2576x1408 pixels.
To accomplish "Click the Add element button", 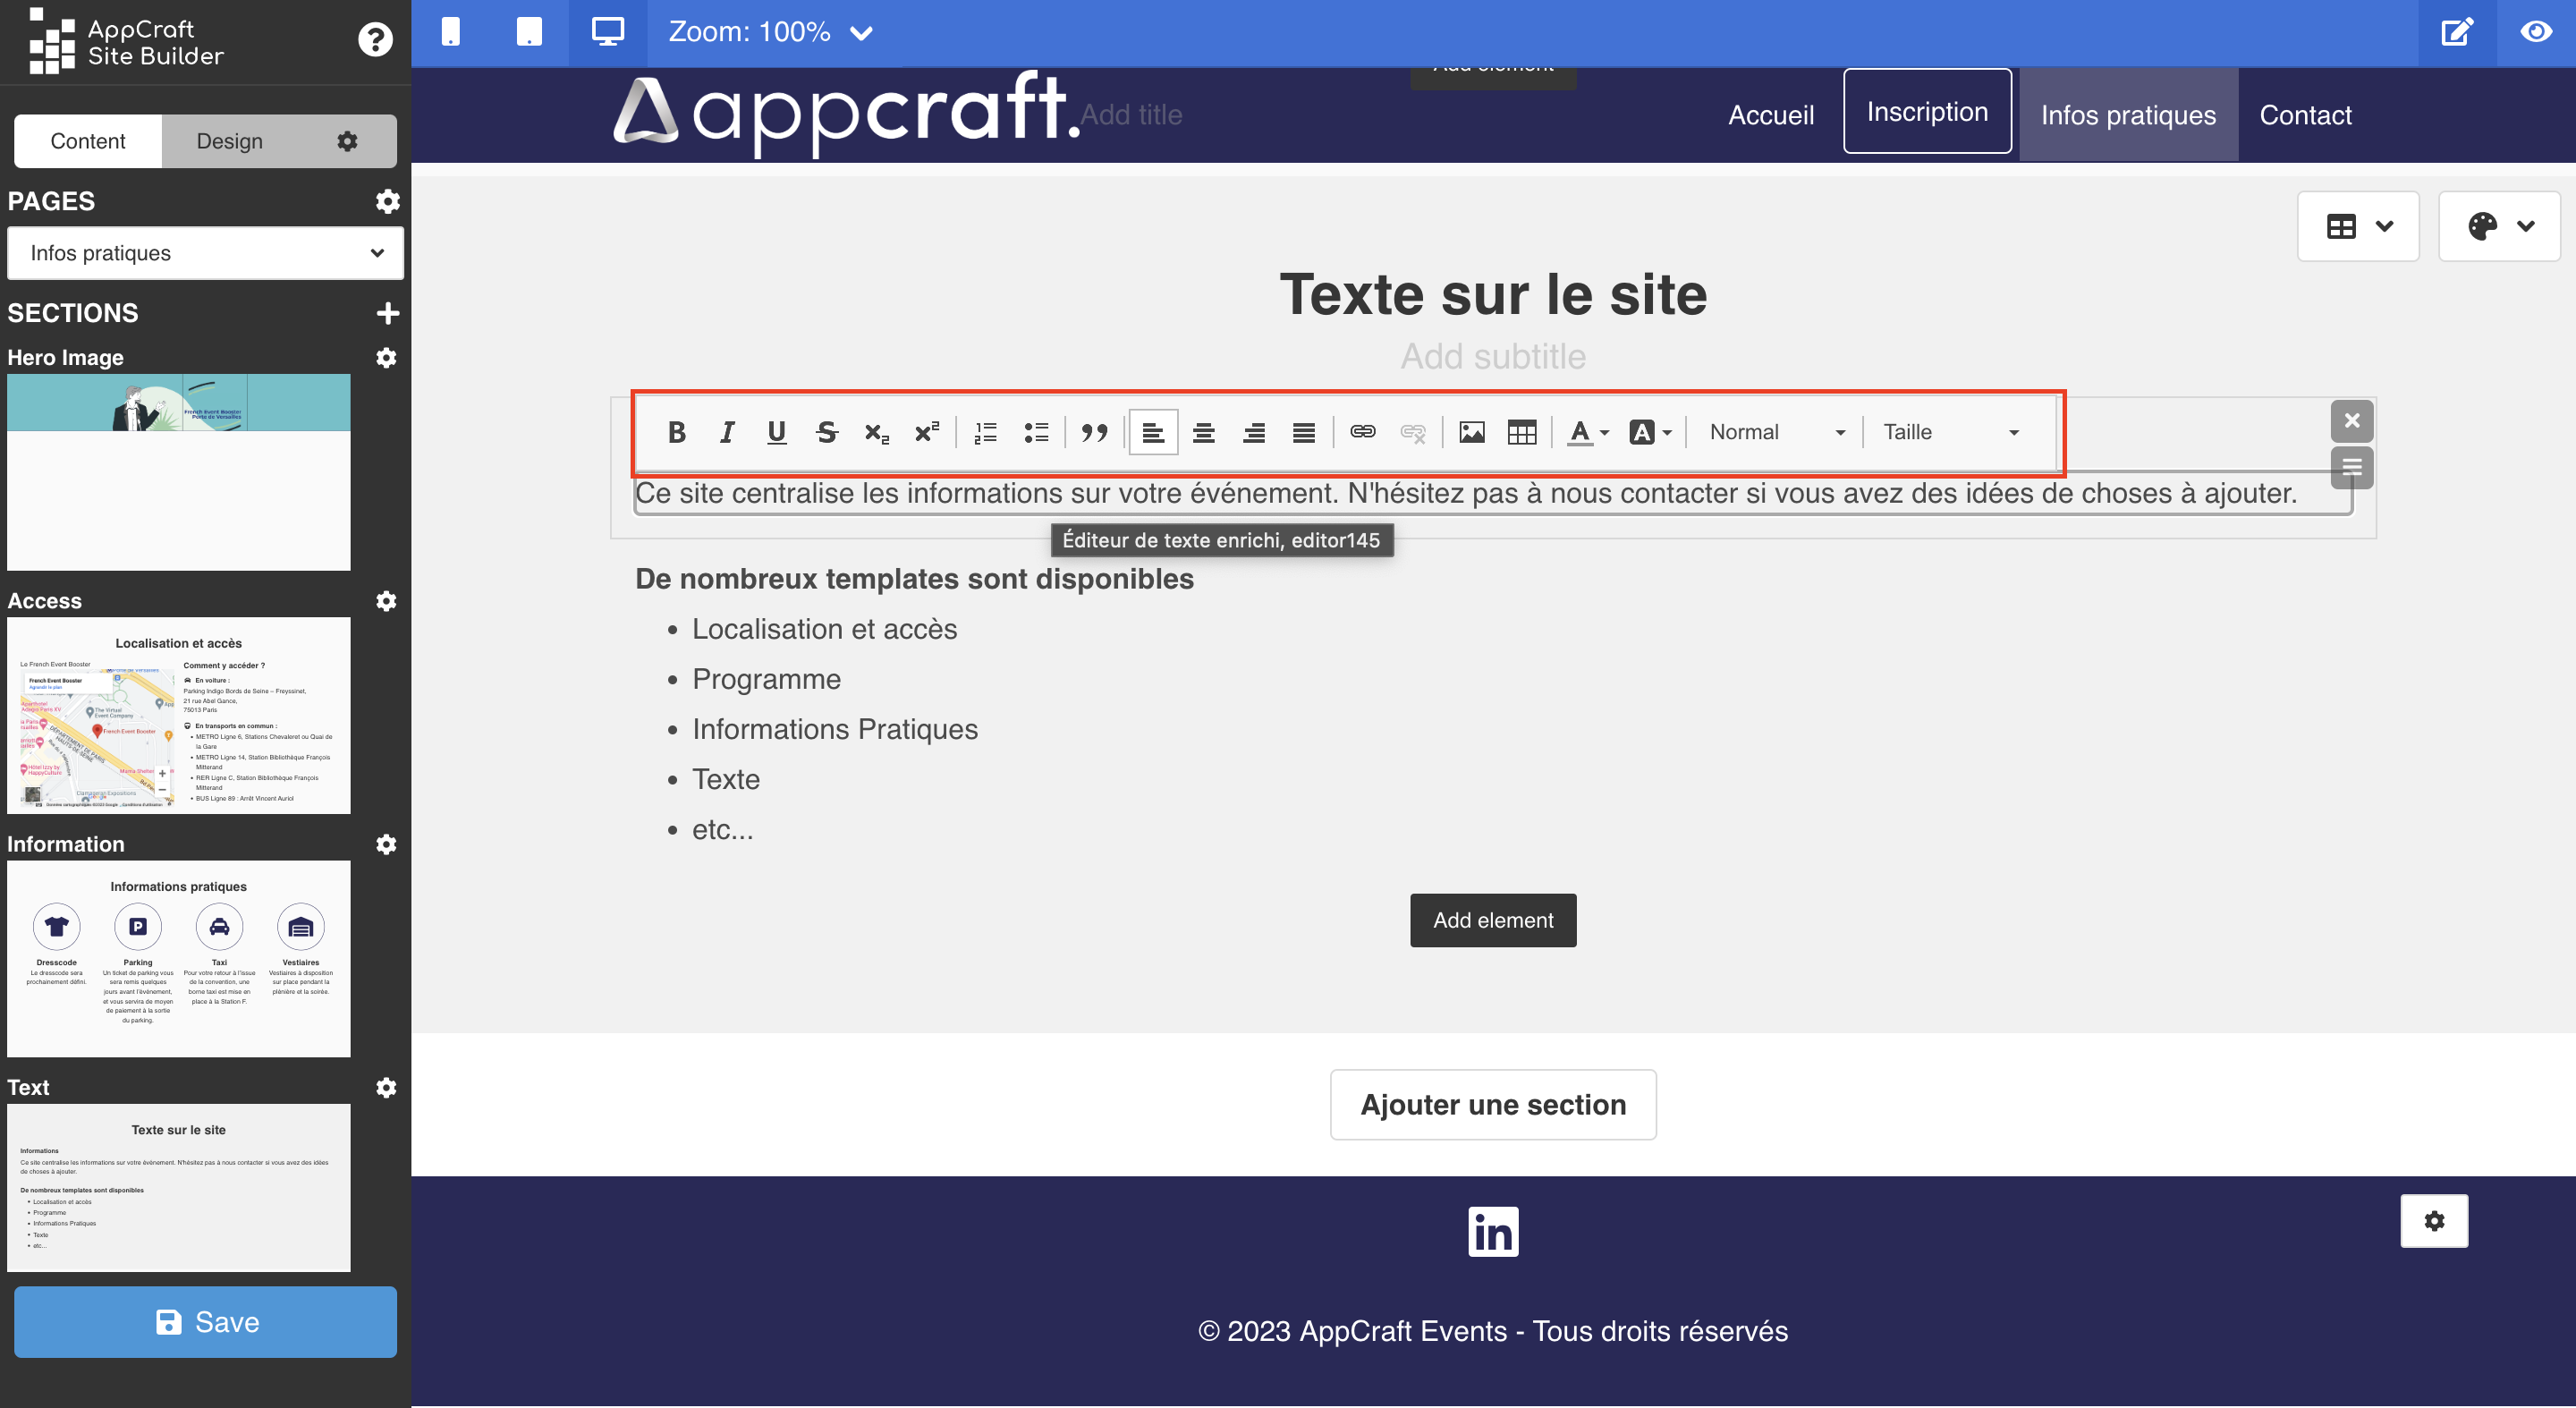I will tap(1495, 920).
